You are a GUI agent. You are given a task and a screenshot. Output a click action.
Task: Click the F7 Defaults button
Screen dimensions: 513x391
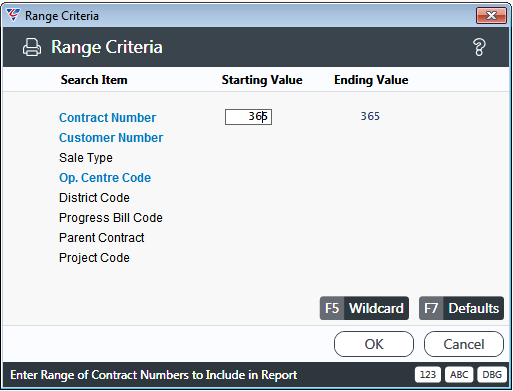[461, 308]
